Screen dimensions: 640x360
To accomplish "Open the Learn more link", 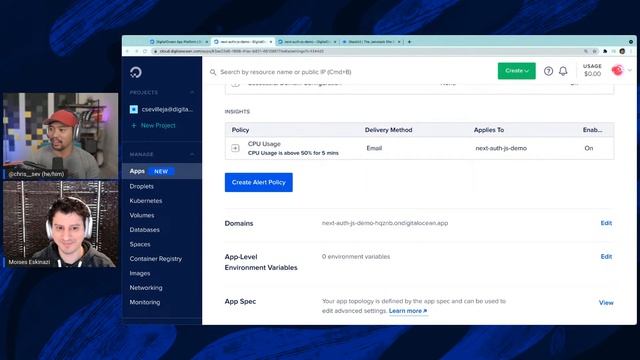I will click(x=408, y=311).
